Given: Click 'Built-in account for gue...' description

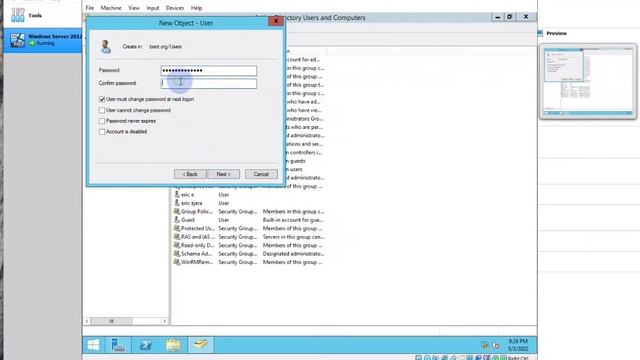Looking at the screenshot, I should (x=293, y=220).
